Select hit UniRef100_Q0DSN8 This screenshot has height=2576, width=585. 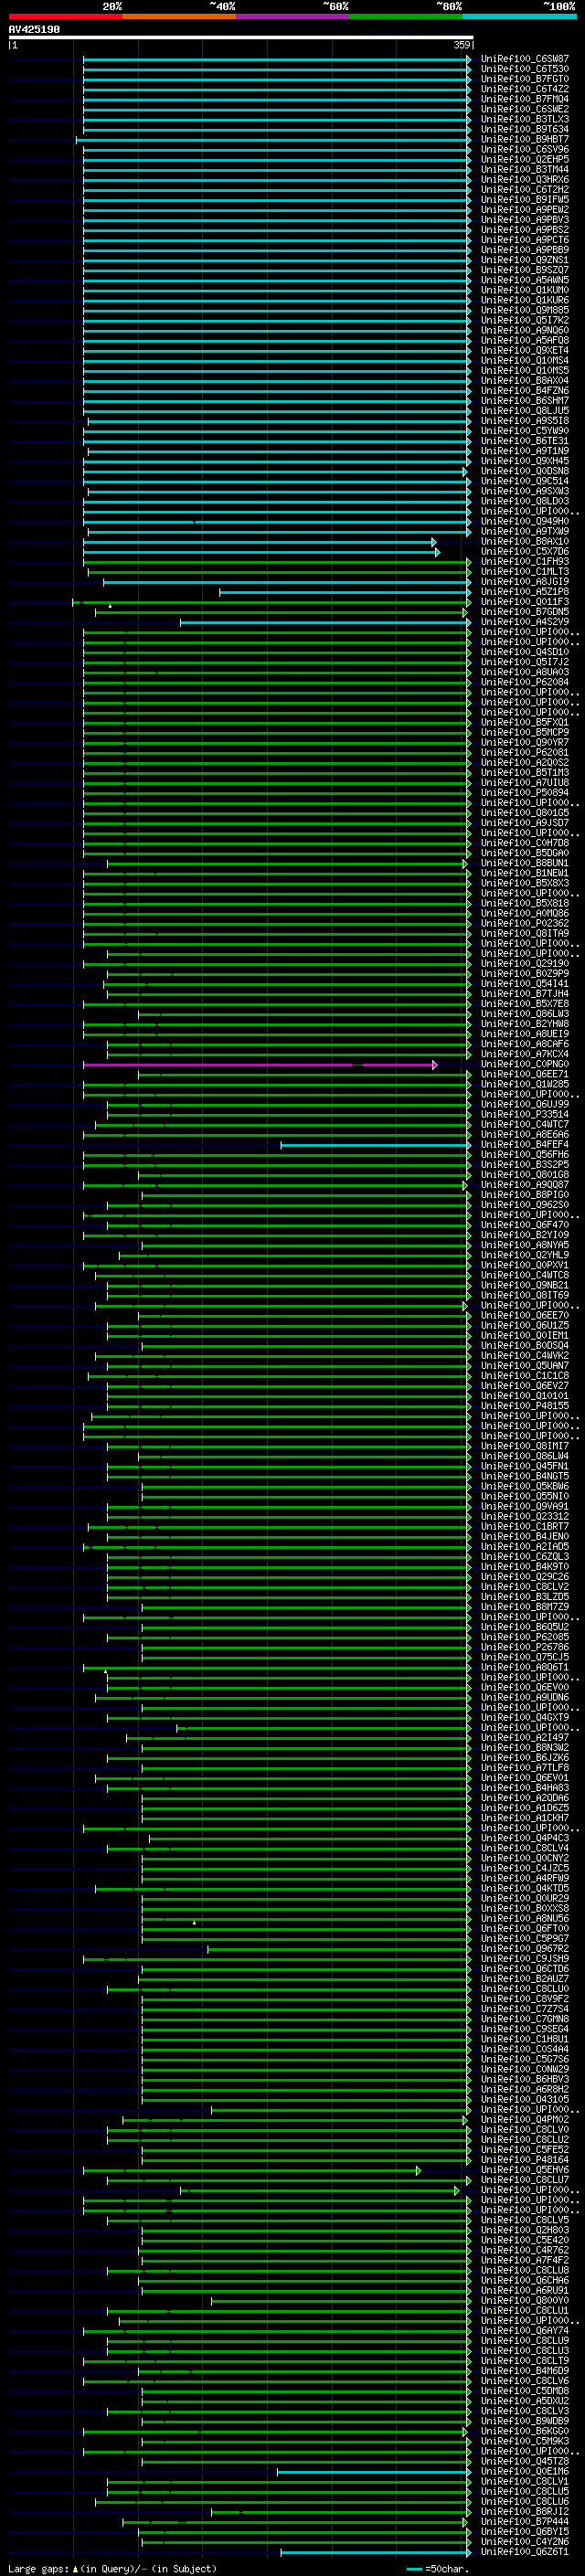tap(524, 471)
